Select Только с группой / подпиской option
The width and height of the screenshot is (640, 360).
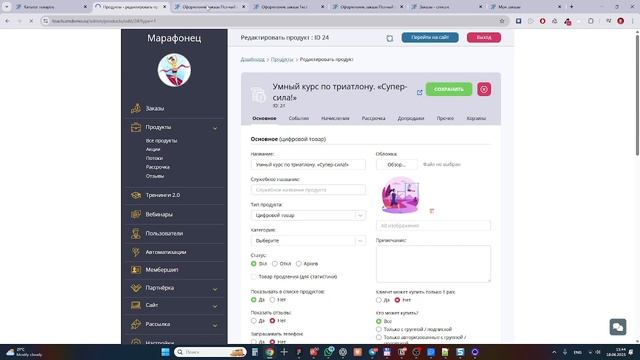coord(378,329)
